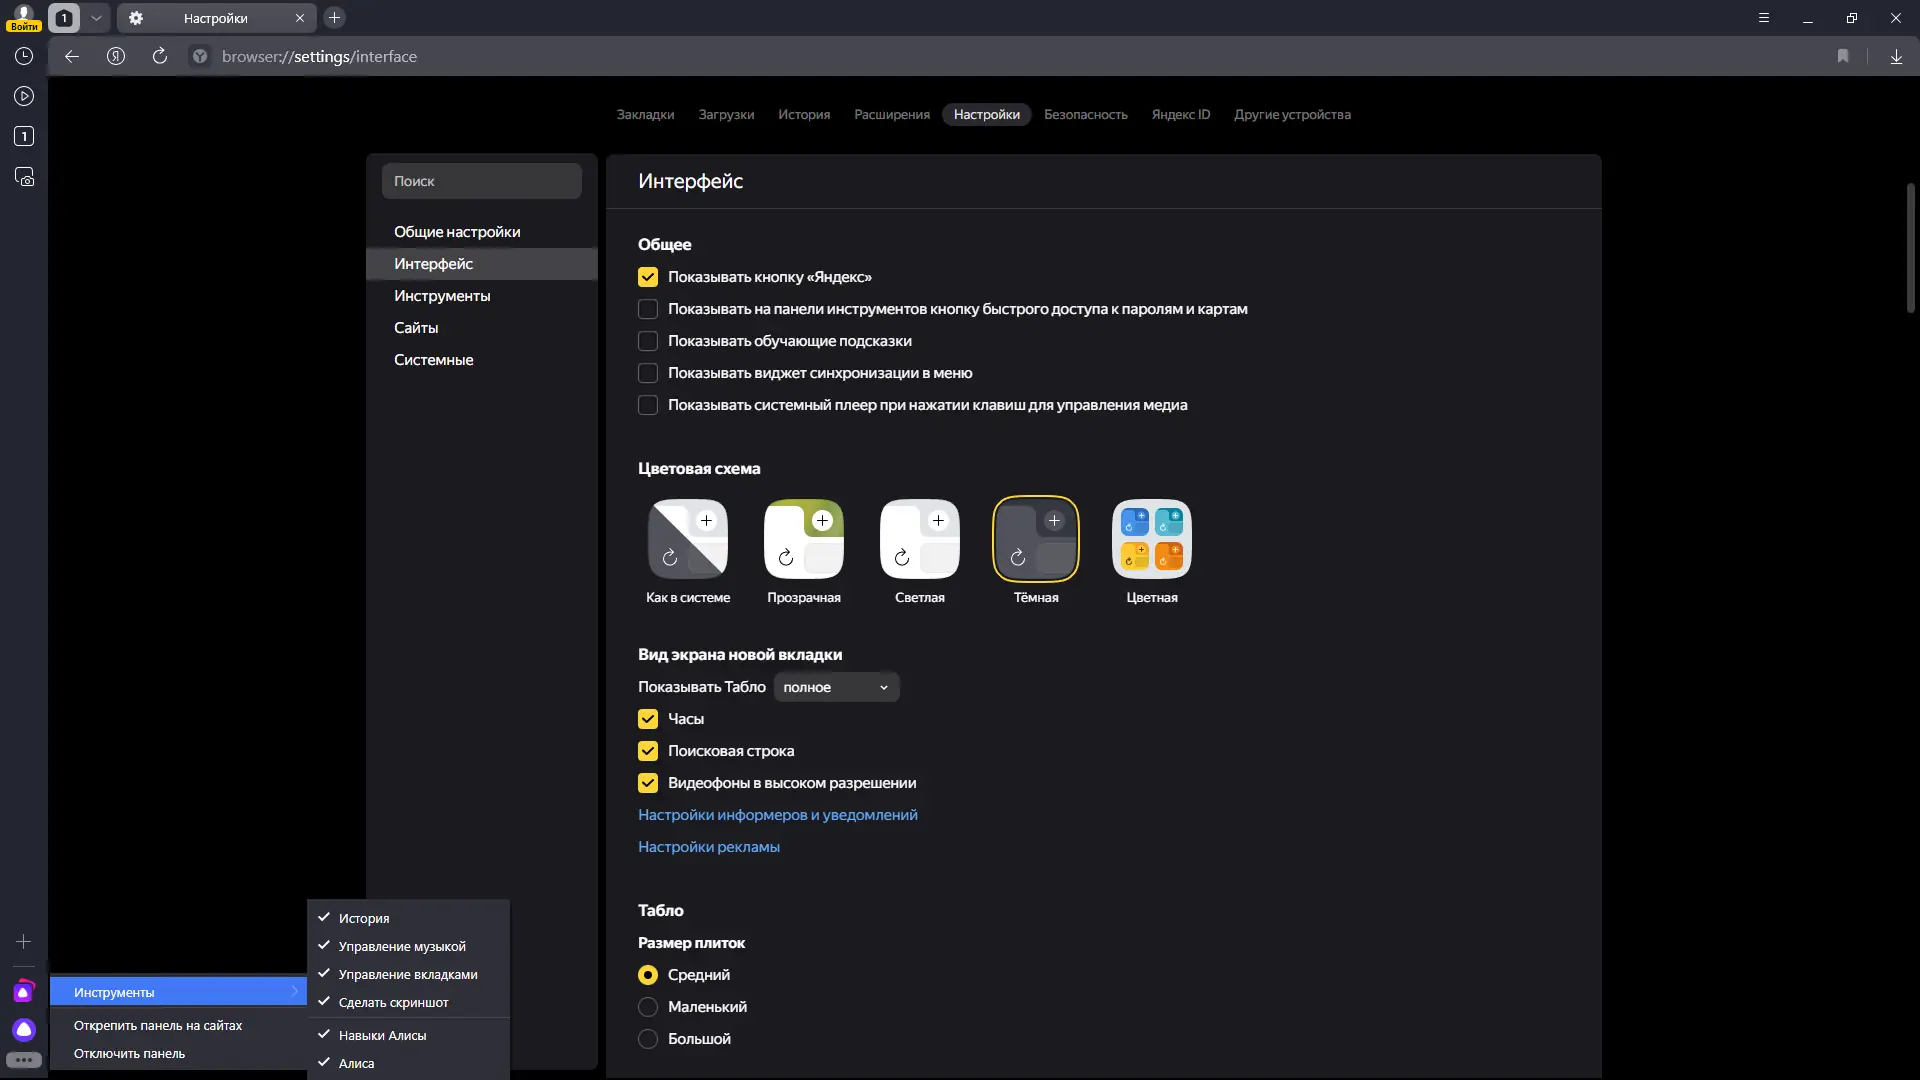This screenshot has height=1080, width=1920.
Task: Click the bookmark icon in address bar
Action: pos(1843,57)
